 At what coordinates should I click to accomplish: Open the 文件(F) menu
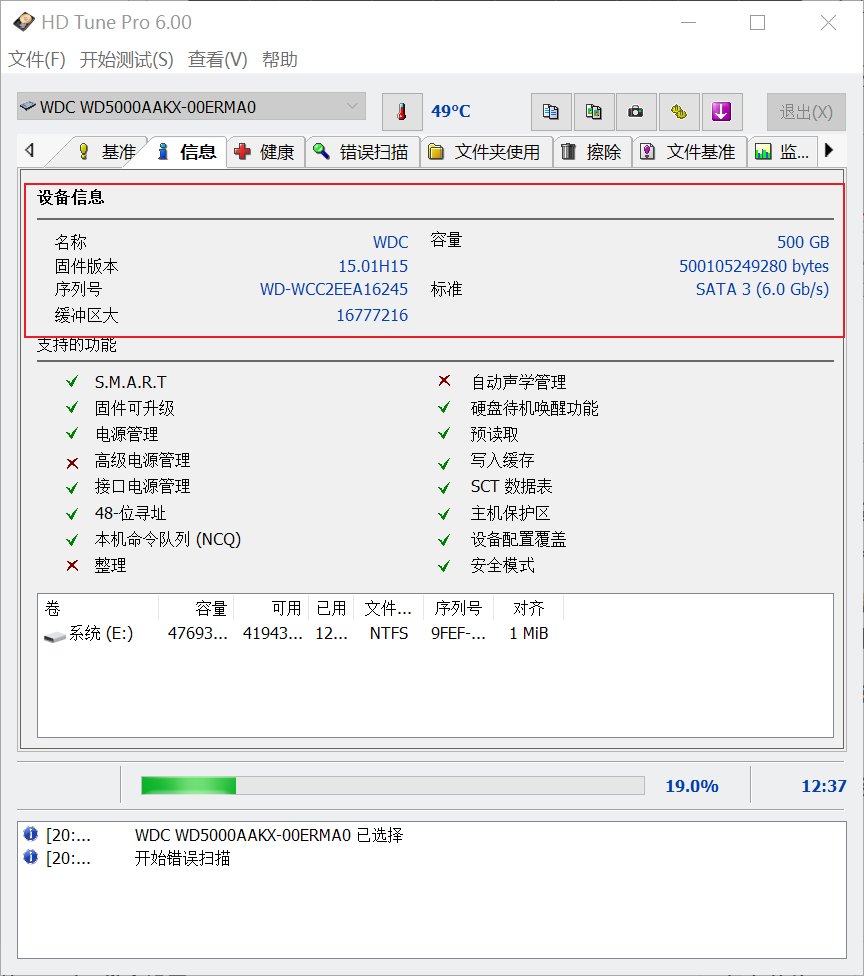coord(37,60)
